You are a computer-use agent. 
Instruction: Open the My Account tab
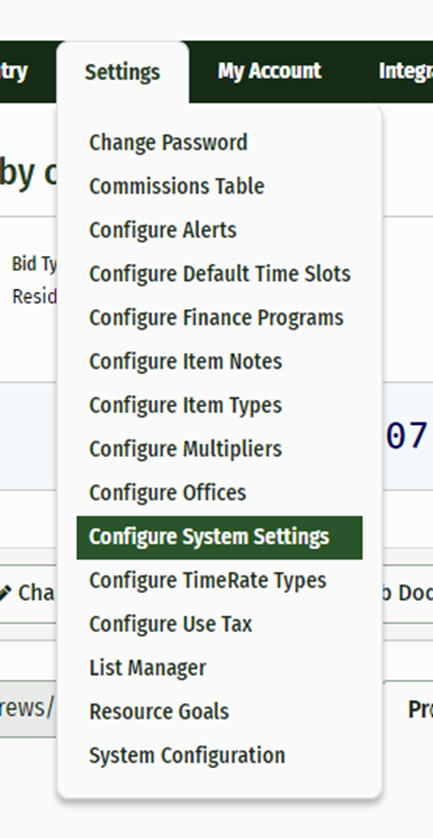click(x=269, y=71)
